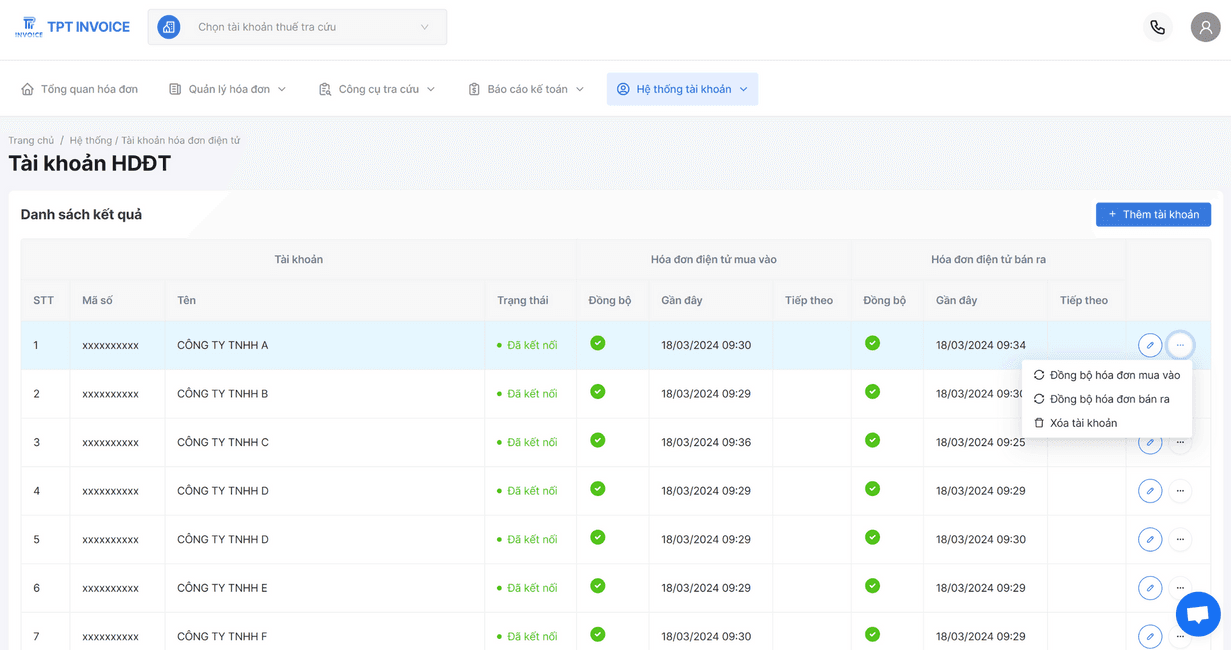Image resolution: width=1231 pixels, height=650 pixels.
Task: Click sales sync checkmark in row 5
Action: [873, 537]
